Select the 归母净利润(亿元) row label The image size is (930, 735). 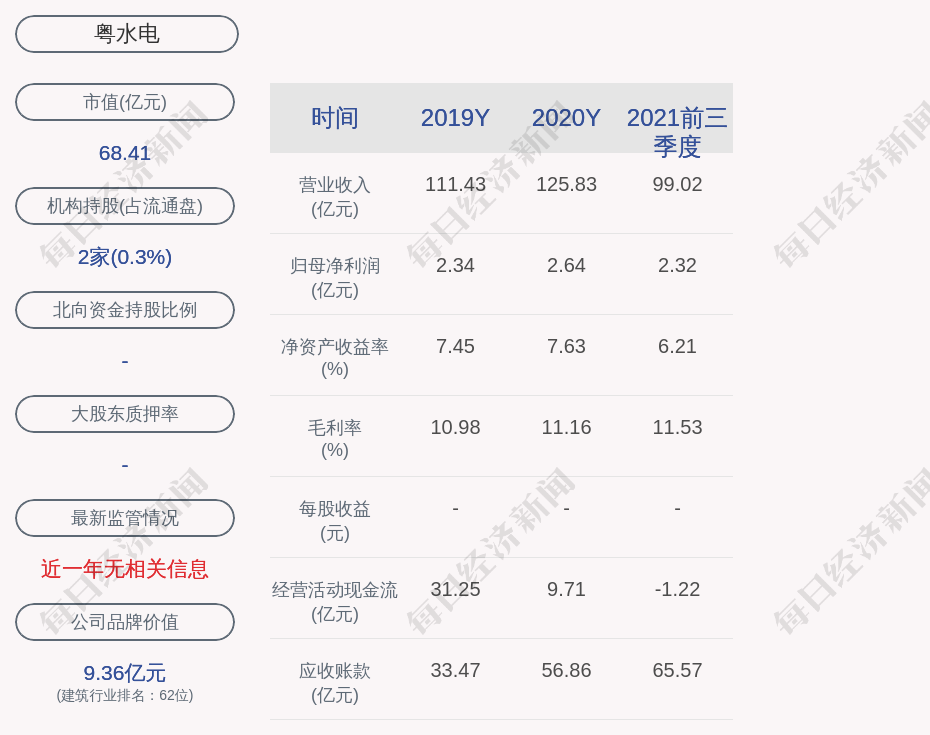[335, 277]
